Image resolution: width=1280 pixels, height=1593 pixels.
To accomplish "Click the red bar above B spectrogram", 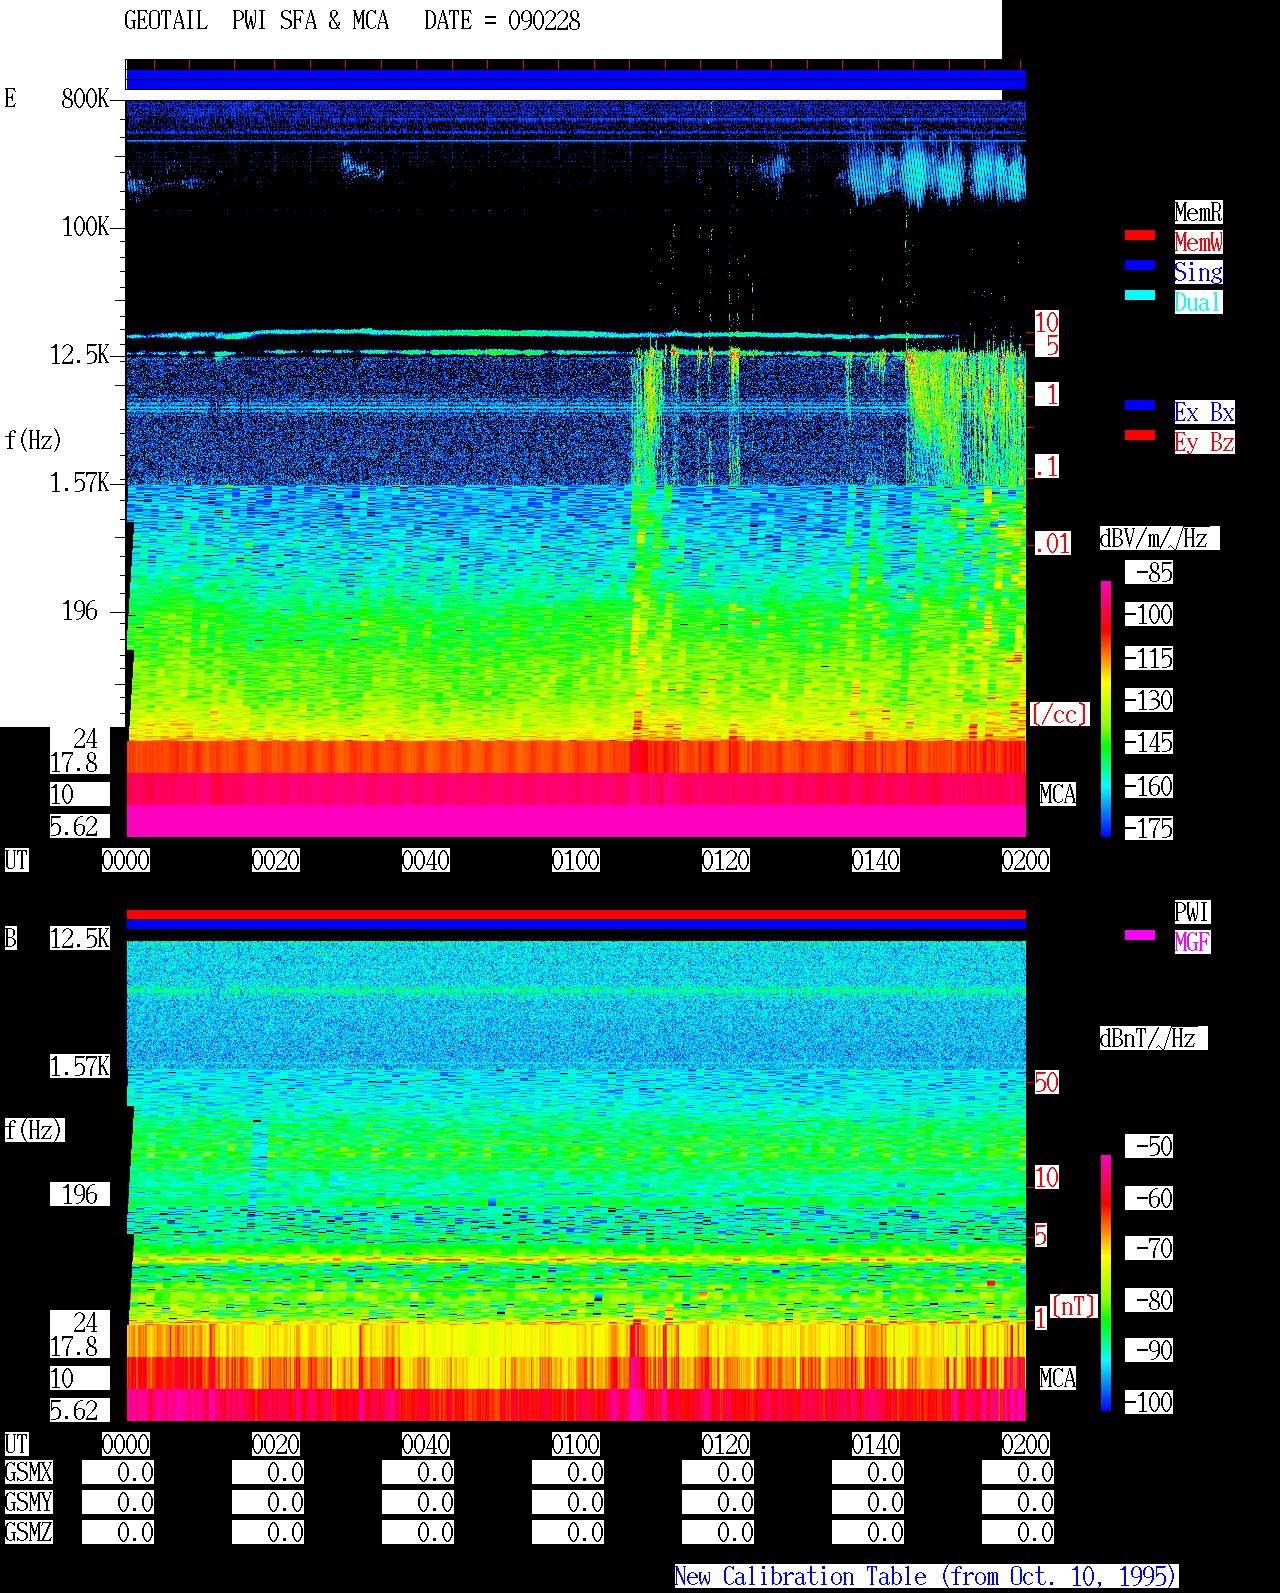I will tap(576, 914).
